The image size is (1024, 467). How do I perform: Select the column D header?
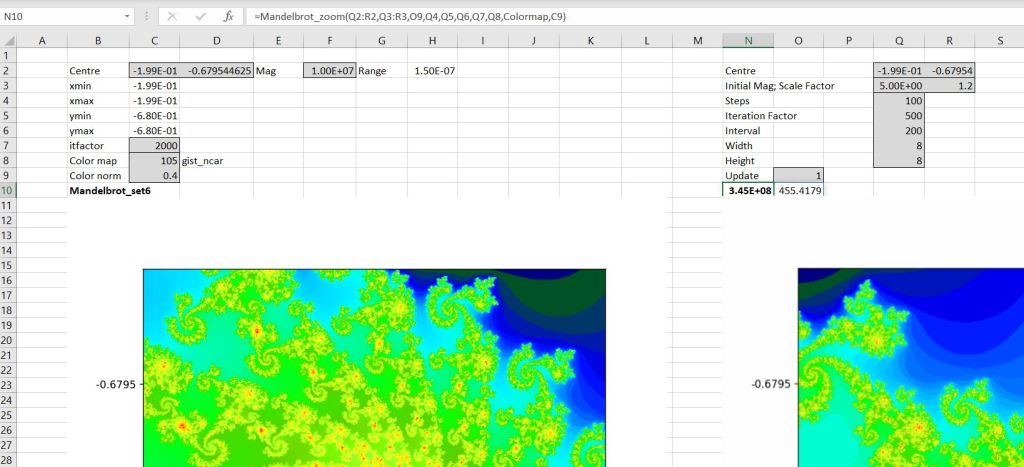pyautogui.click(x=217, y=40)
